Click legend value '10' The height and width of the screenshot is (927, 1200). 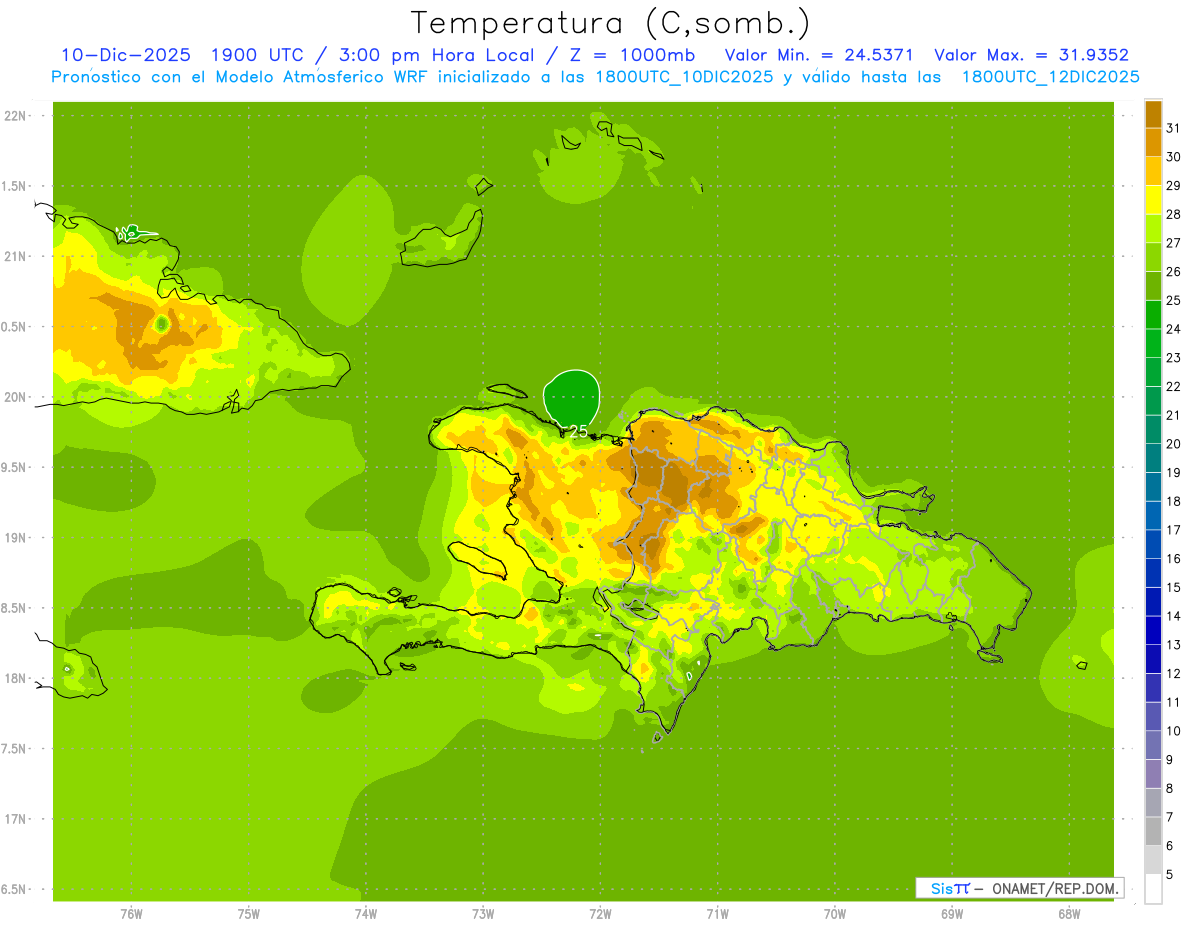pos(1174,731)
